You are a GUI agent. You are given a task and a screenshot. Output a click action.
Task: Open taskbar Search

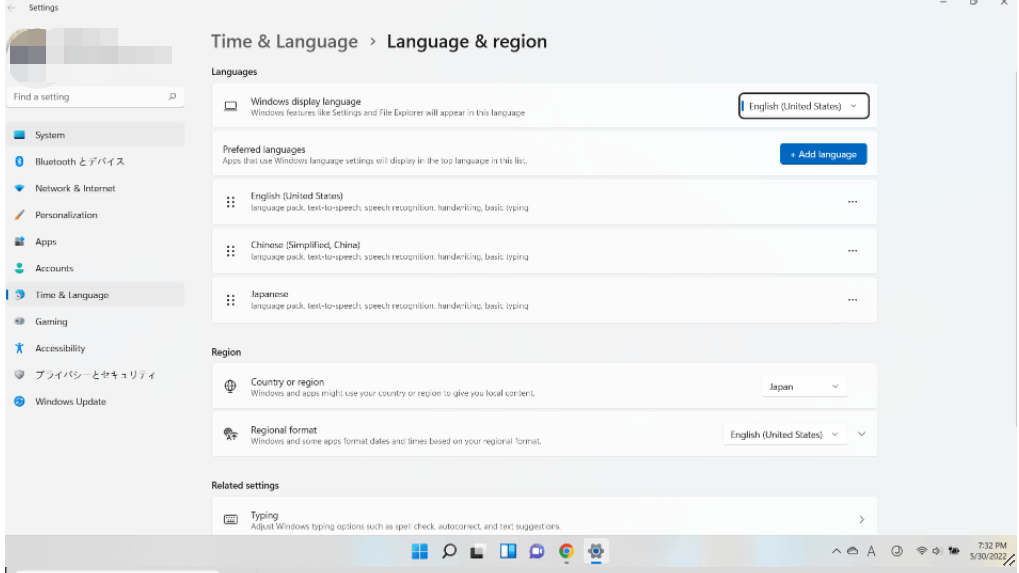coord(449,552)
